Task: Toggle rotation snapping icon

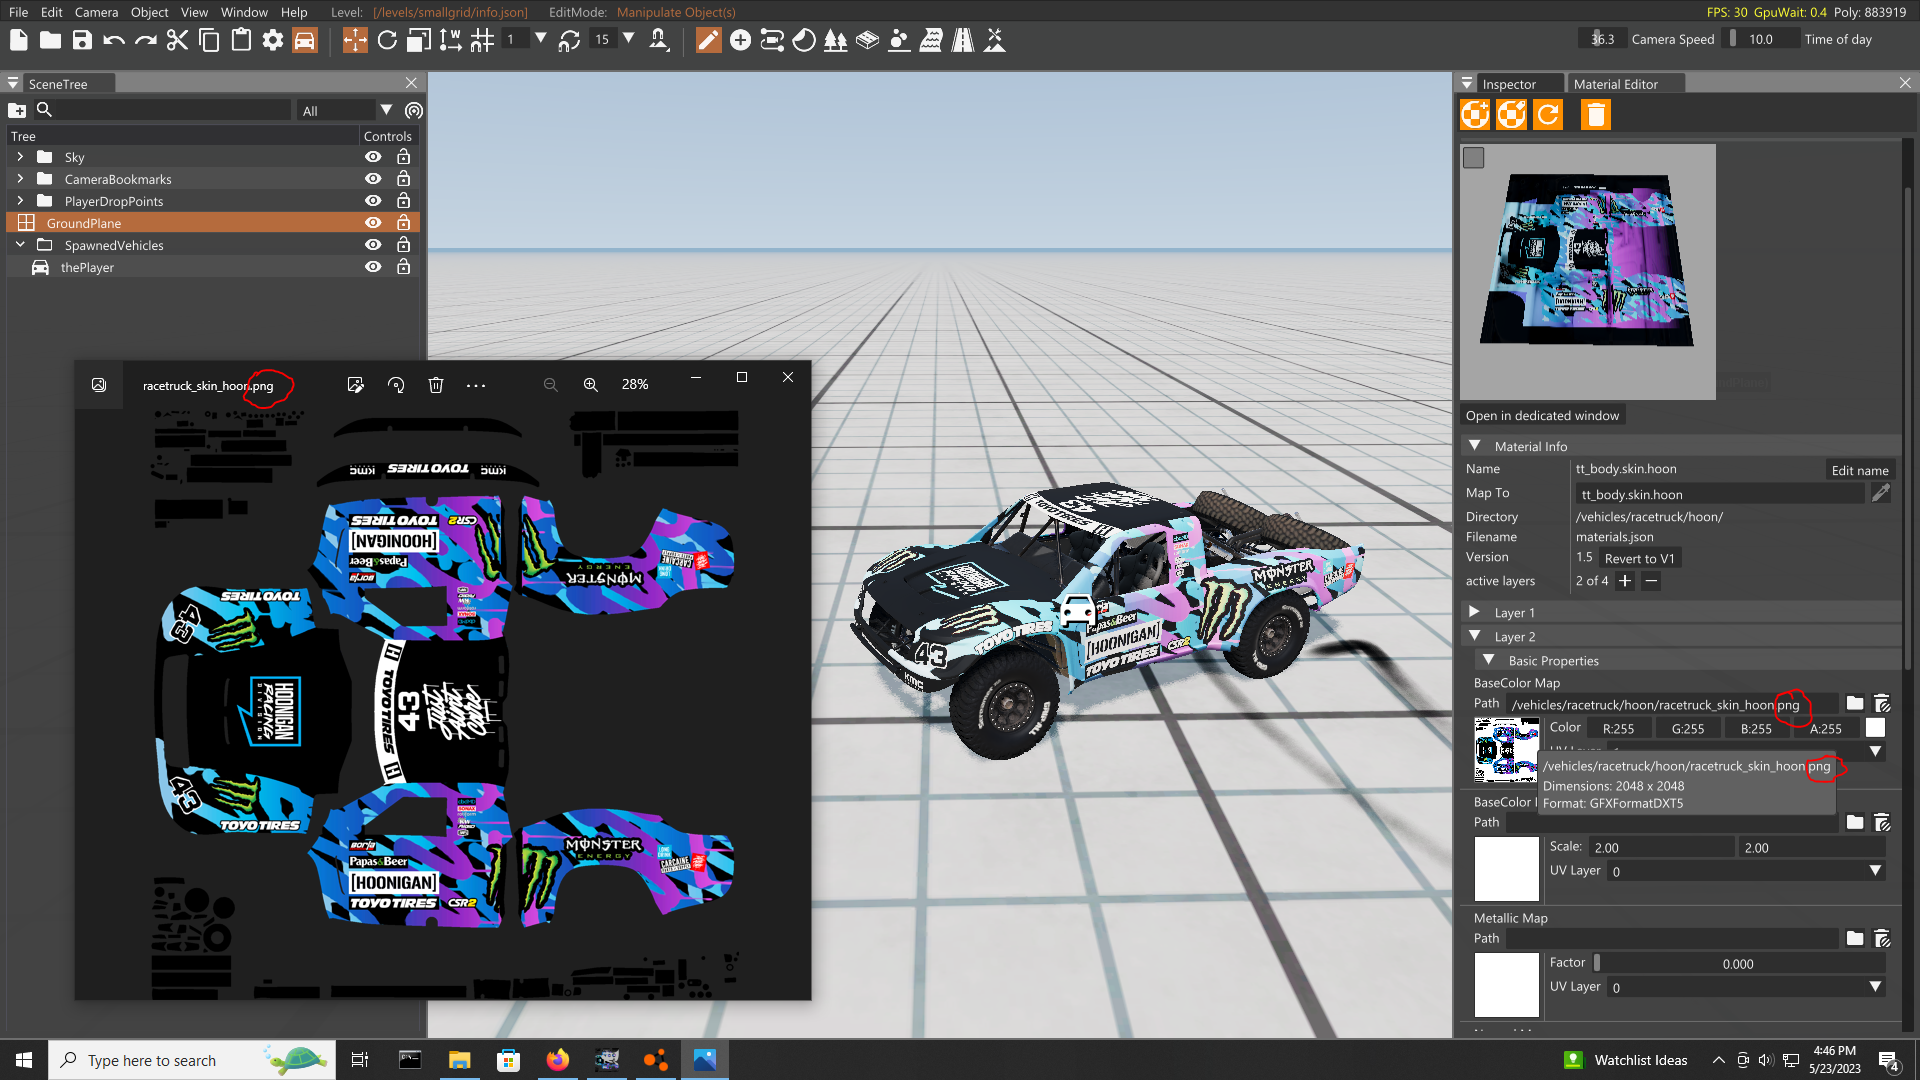Action: click(x=569, y=40)
